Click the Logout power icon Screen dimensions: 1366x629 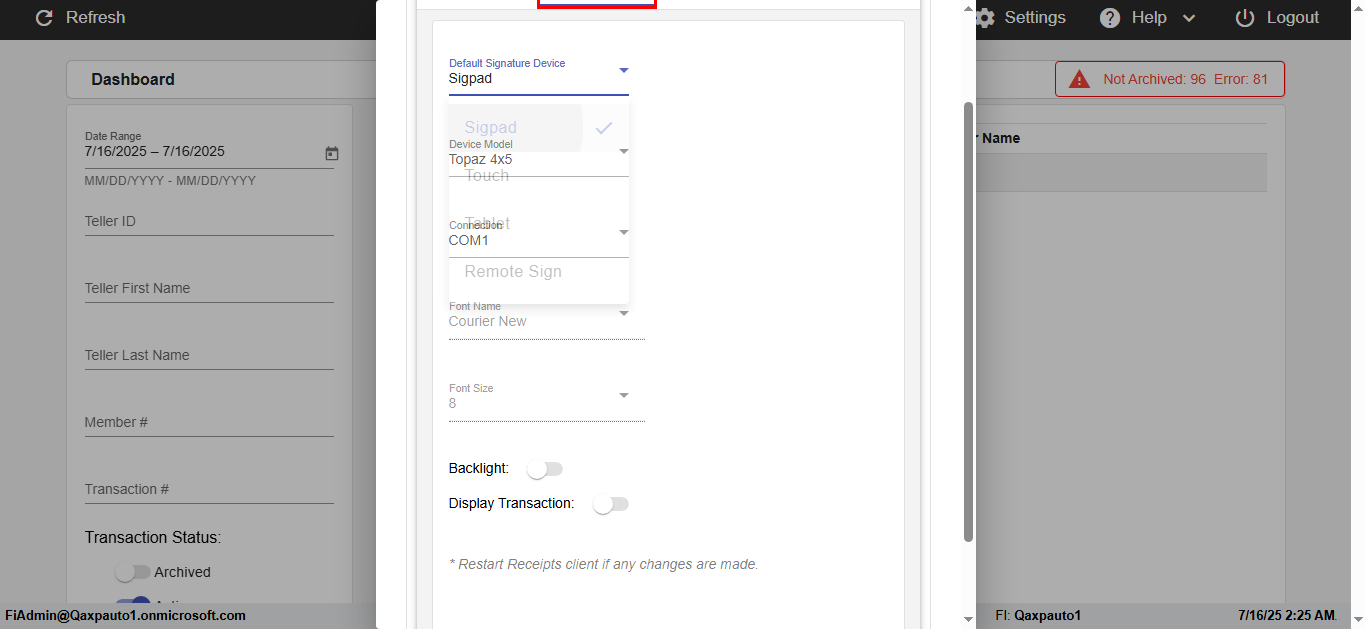point(1245,18)
